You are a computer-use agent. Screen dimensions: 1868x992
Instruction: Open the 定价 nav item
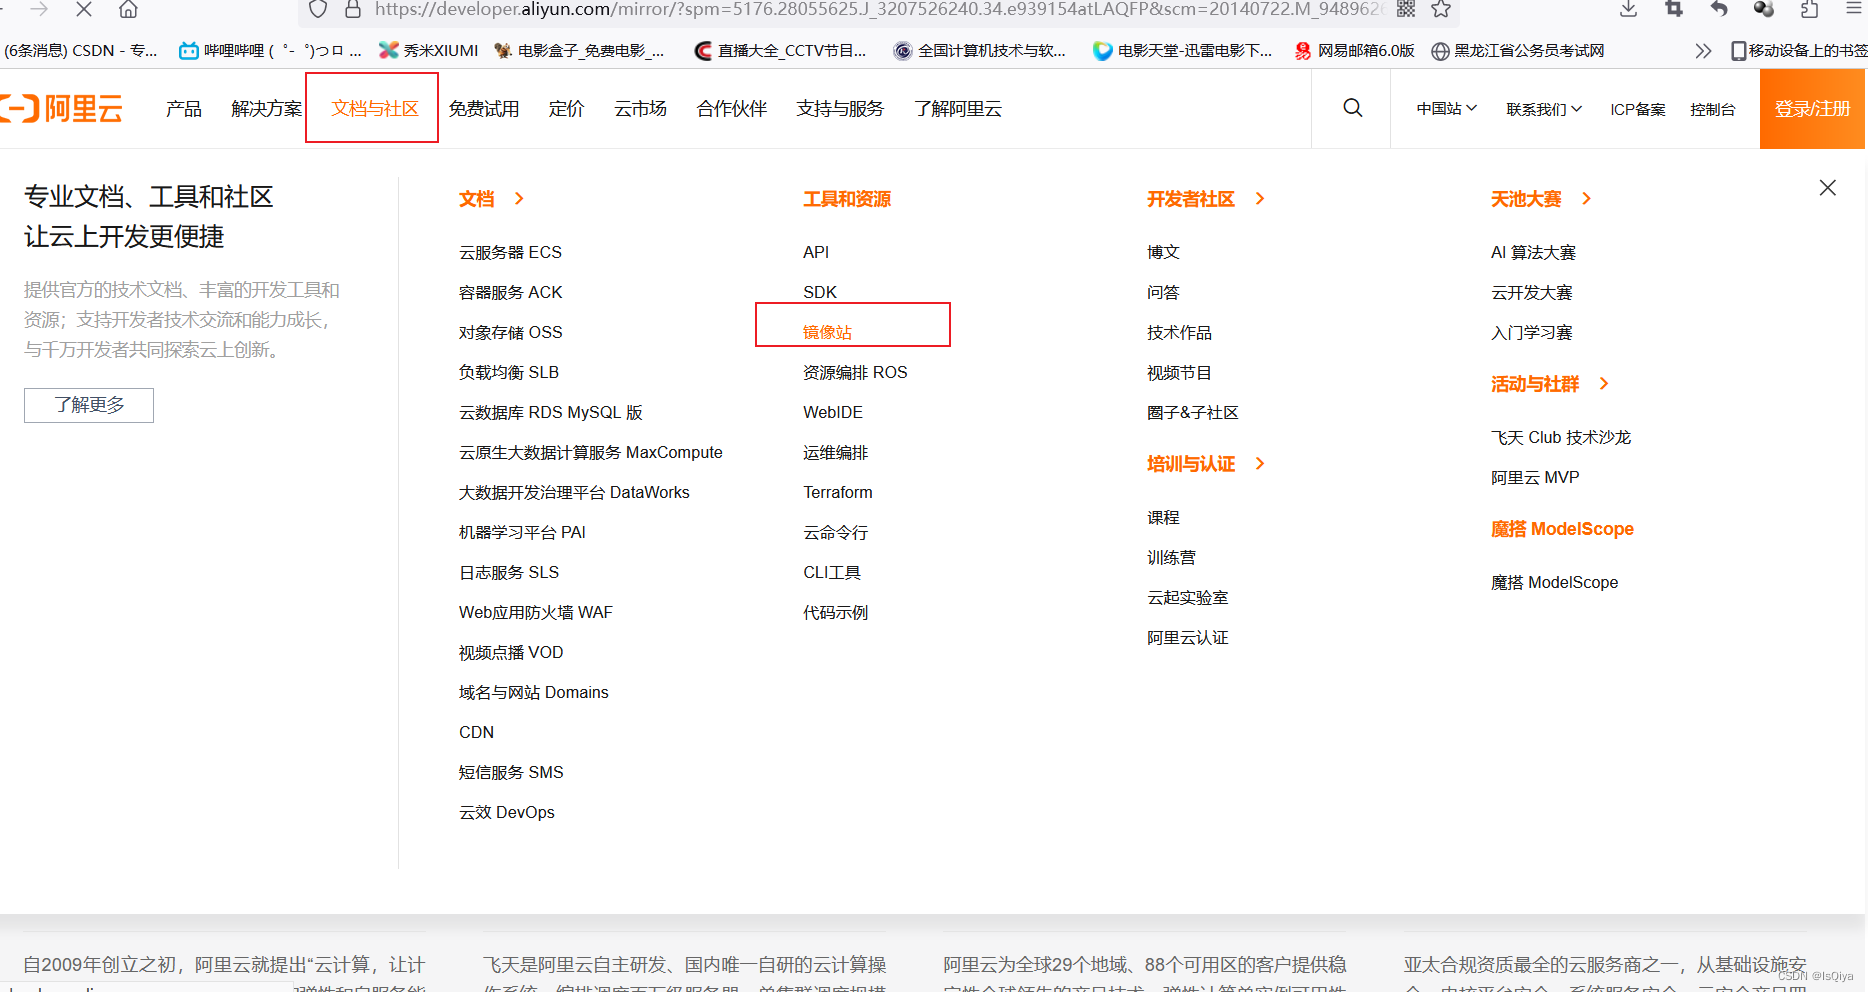[x=566, y=109]
